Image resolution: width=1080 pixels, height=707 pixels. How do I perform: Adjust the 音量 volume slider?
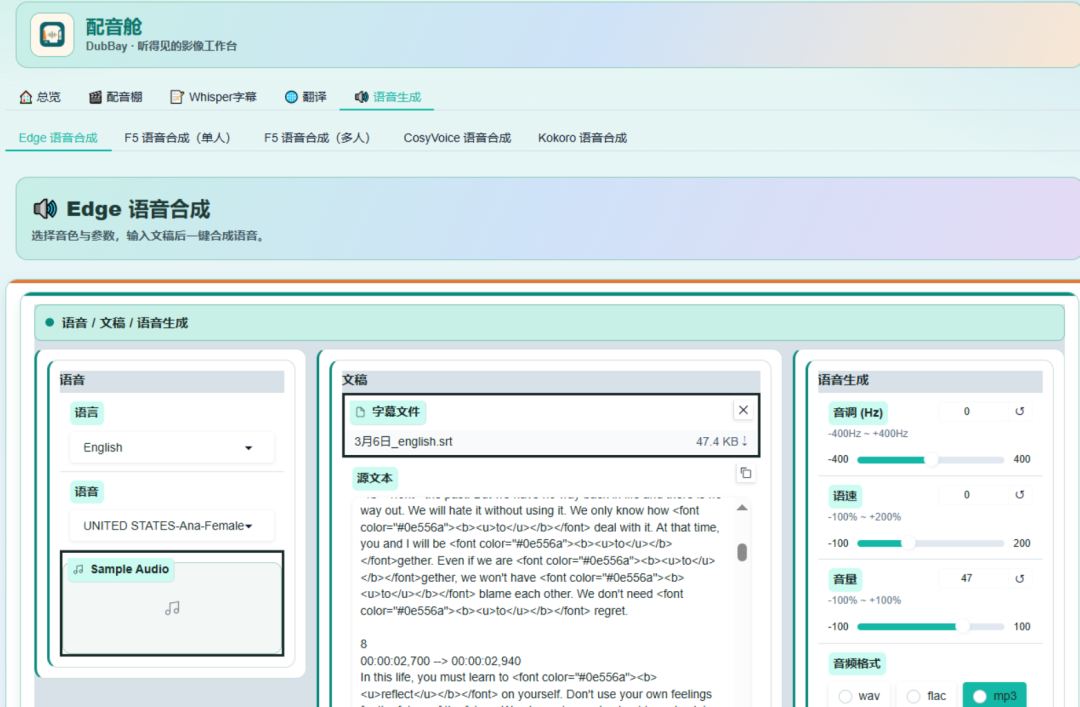click(930, 626)
